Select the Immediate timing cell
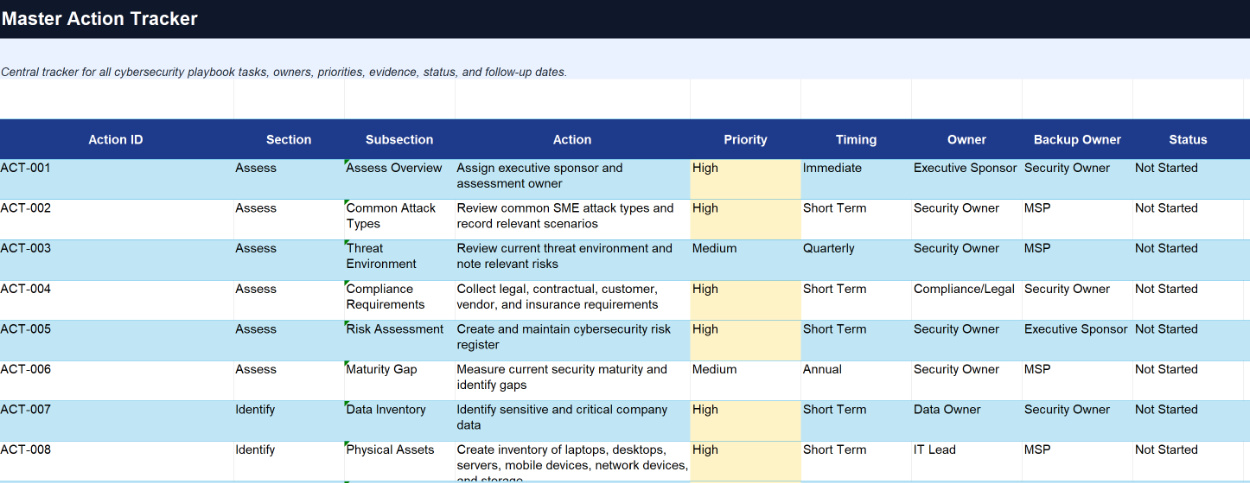Image resolution: width=1250 pixels, height=483 pixels. 856,180
